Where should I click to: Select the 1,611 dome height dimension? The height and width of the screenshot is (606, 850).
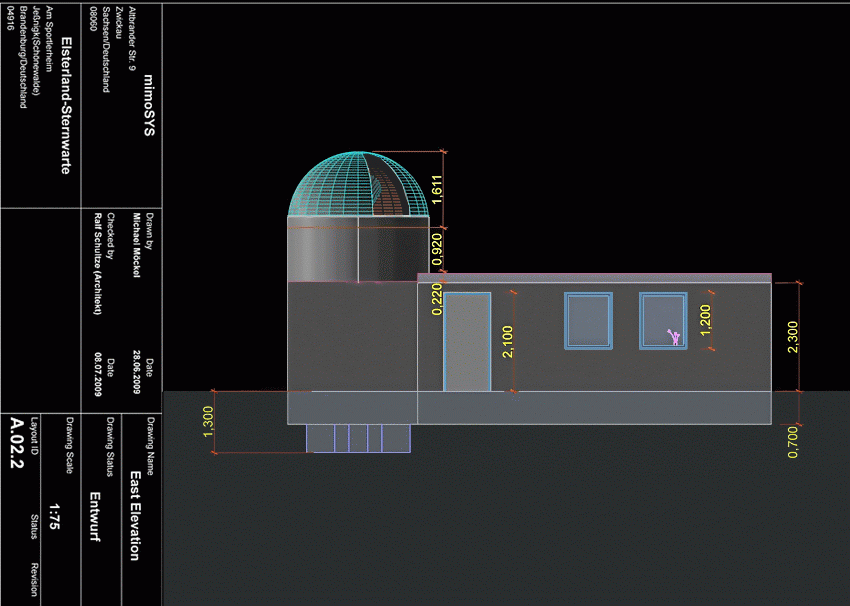point(437,187)
